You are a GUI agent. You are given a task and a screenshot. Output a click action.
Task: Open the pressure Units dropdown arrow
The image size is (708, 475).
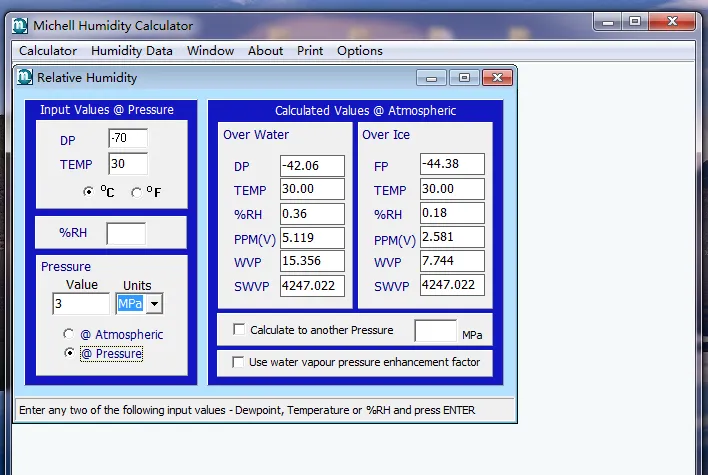pos(154,303)
